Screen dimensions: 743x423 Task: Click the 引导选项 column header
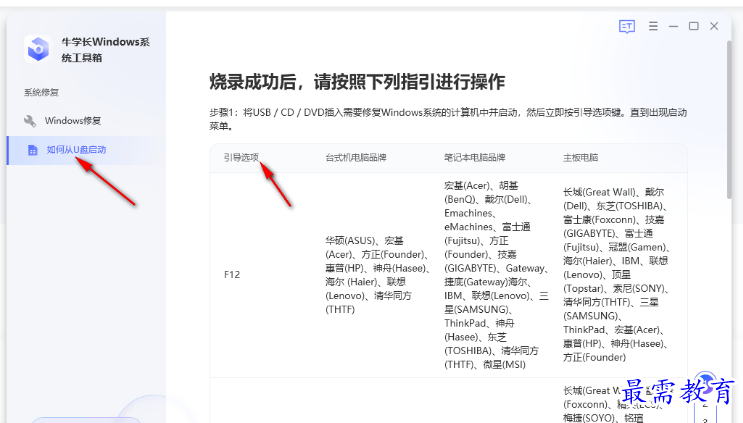click(241, 157)
